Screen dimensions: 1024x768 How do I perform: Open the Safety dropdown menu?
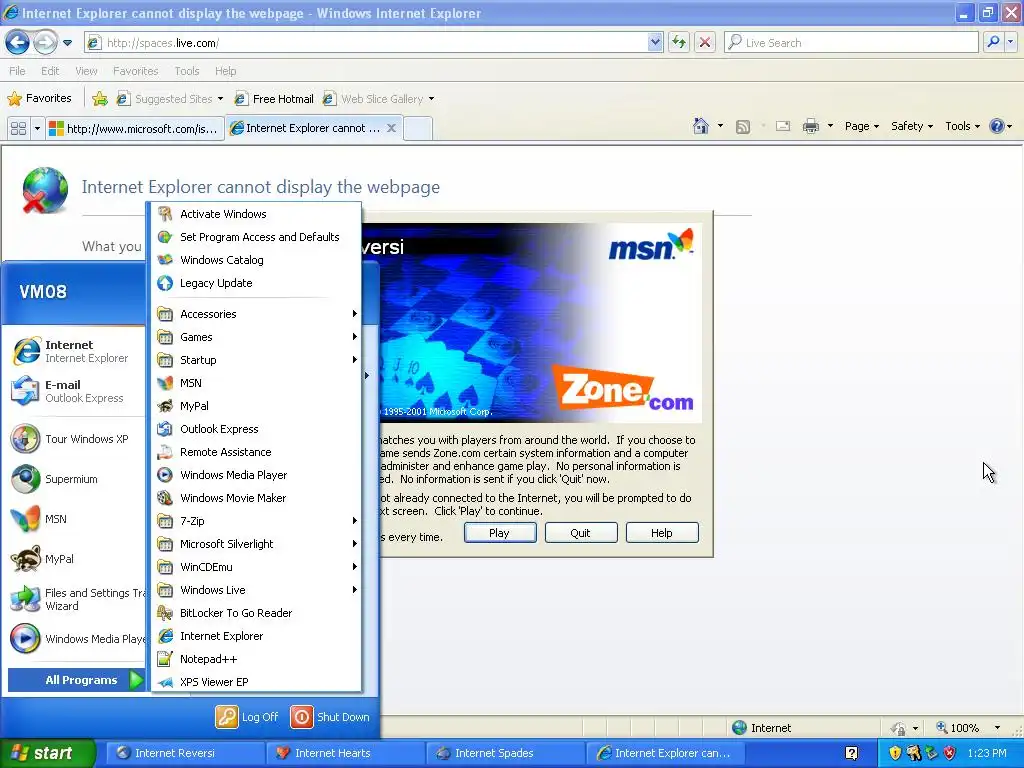point(912,126)
